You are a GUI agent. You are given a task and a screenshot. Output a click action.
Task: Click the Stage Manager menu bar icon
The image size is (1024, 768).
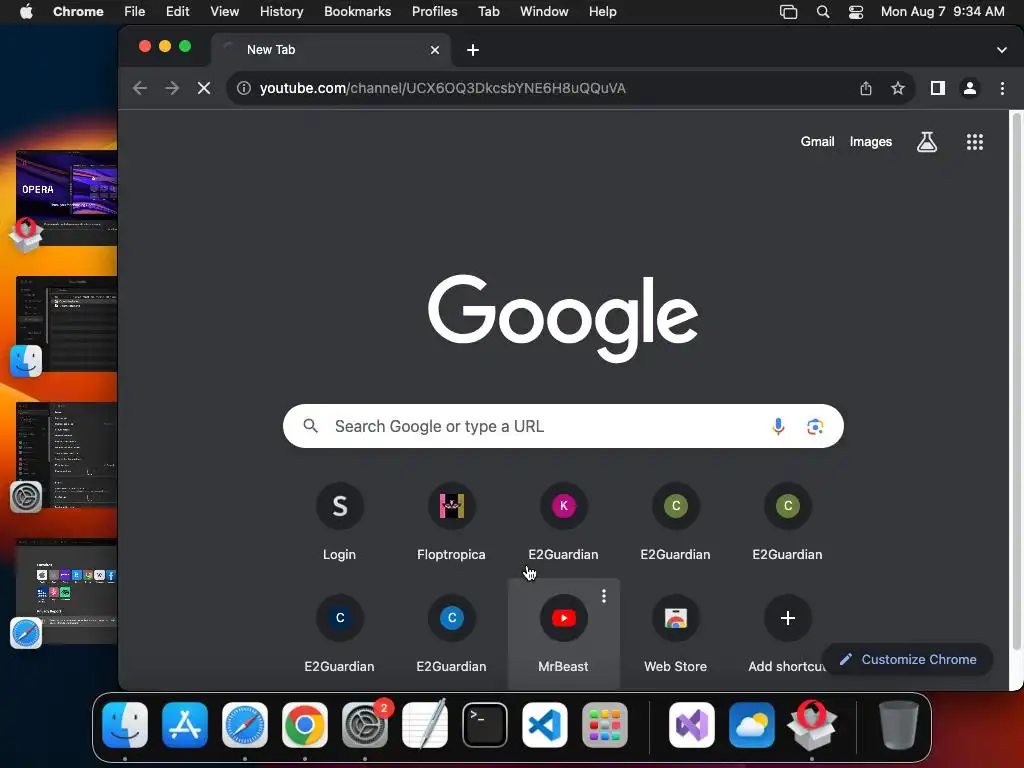[x=788, y=12]
